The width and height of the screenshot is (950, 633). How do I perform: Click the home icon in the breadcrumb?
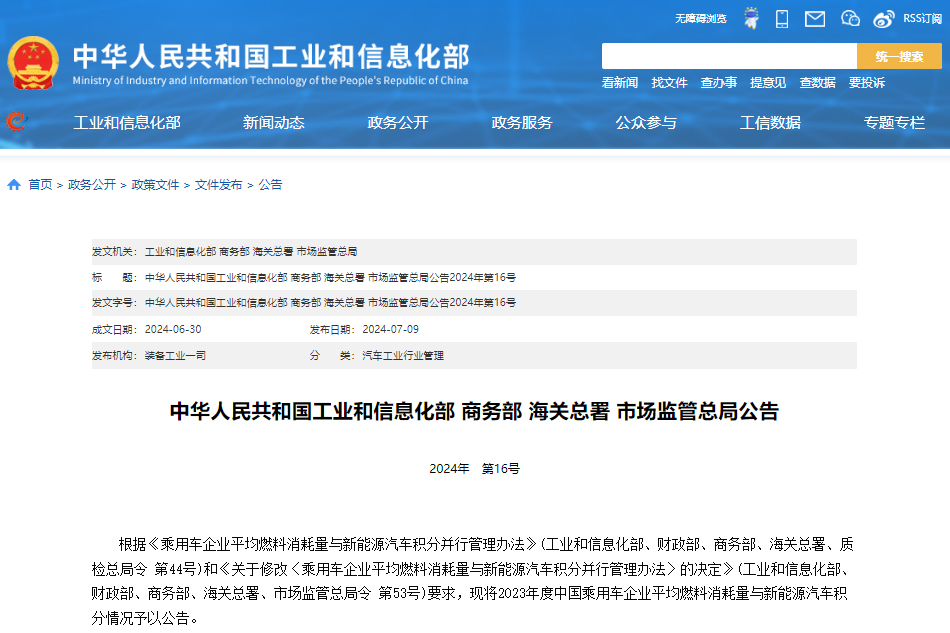[x=12, y=184]
